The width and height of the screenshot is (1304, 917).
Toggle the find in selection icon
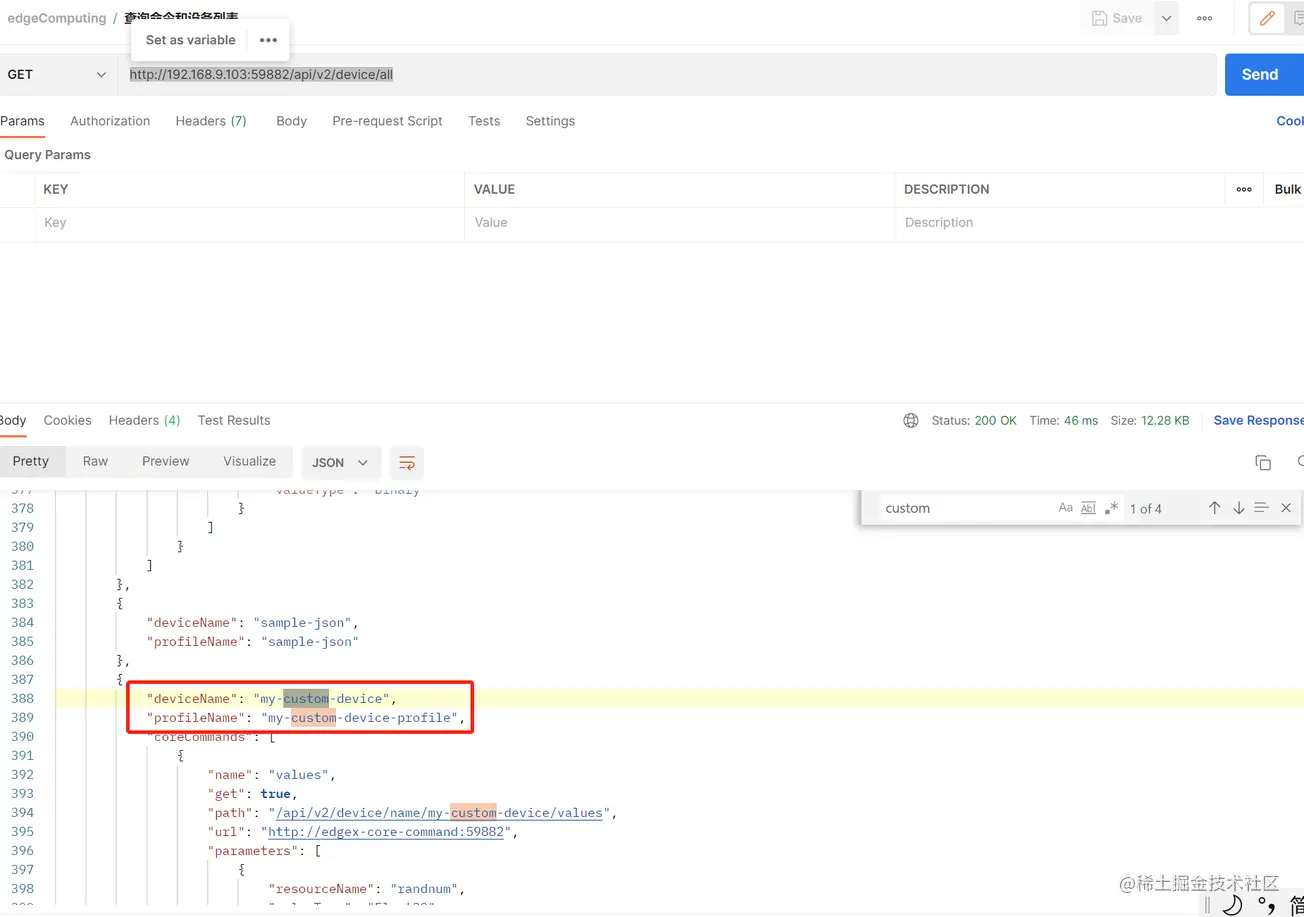click(1262, 508)
